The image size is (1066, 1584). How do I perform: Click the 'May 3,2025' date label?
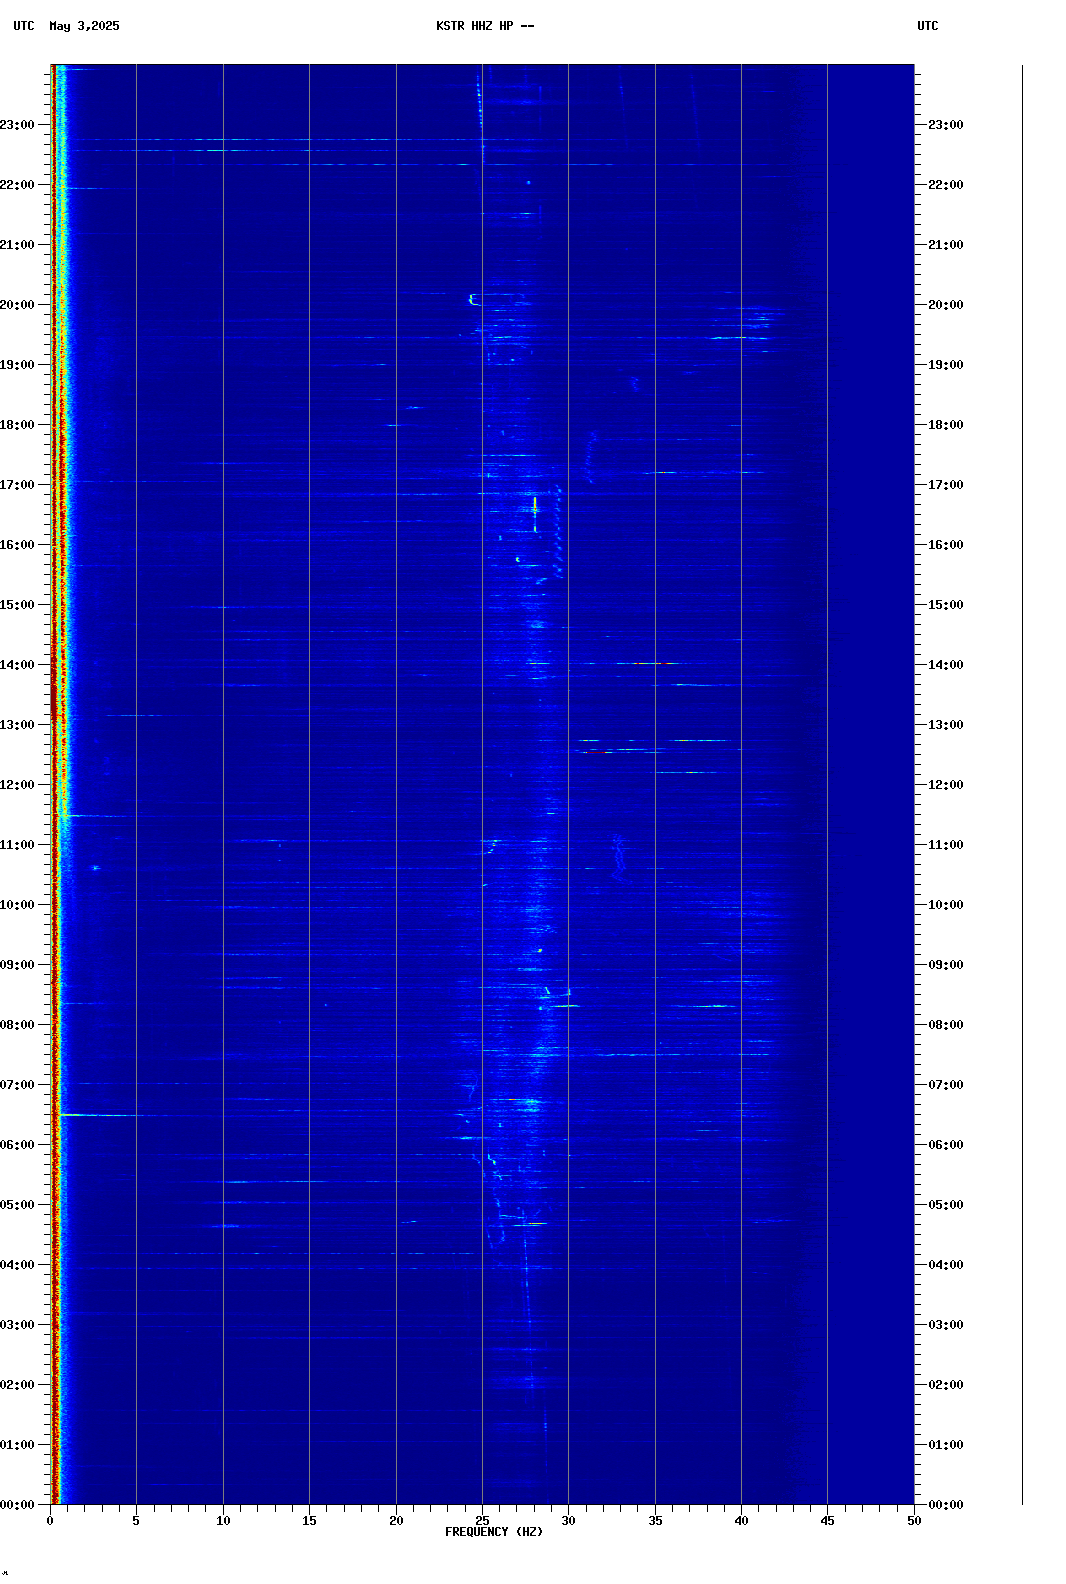pos(84,26)
